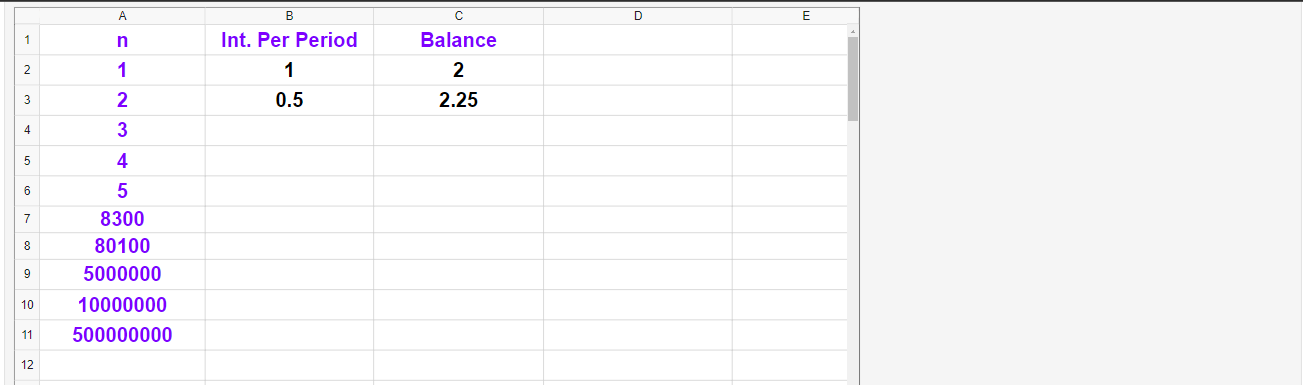Select row 4 header
The image size is (1303, 385).
[27, 130]
